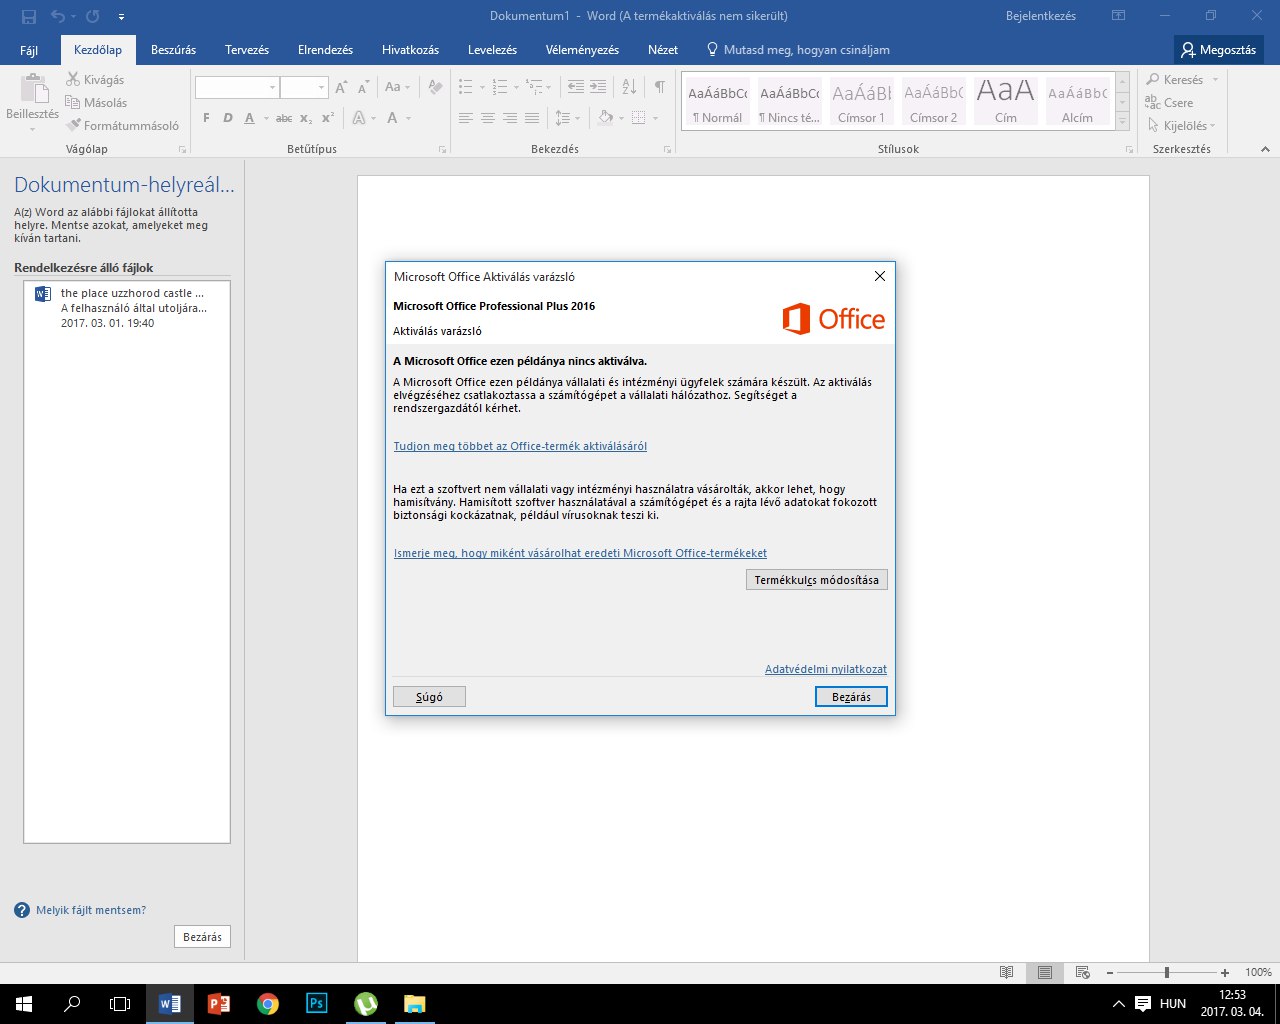This screenshot has height=1024, width=1280.
Task: Sort text with the A-Z sort icon
Action: point(629,88)
